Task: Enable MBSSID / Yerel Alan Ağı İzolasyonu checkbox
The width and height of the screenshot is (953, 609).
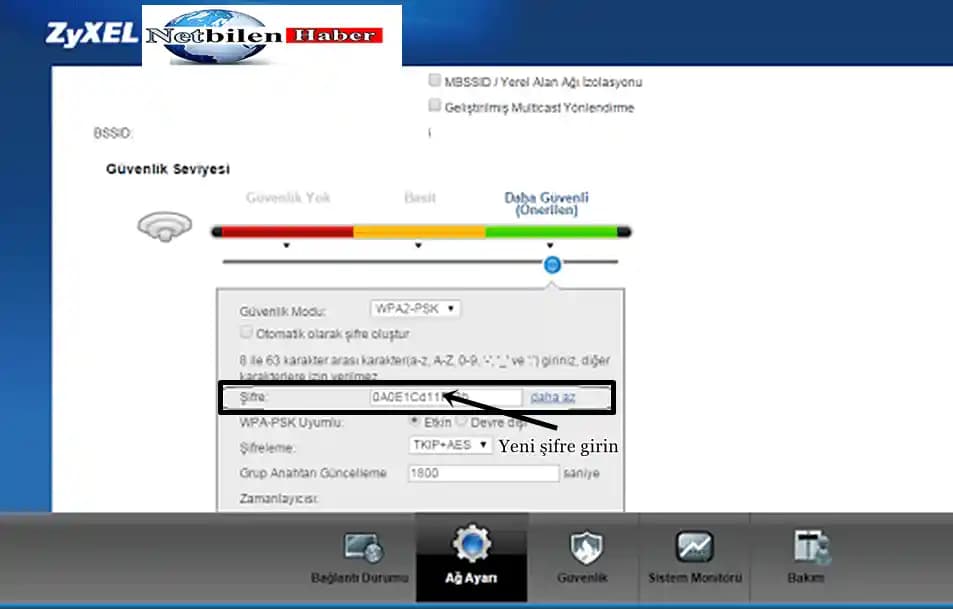Action: click(x=435, y=81)
